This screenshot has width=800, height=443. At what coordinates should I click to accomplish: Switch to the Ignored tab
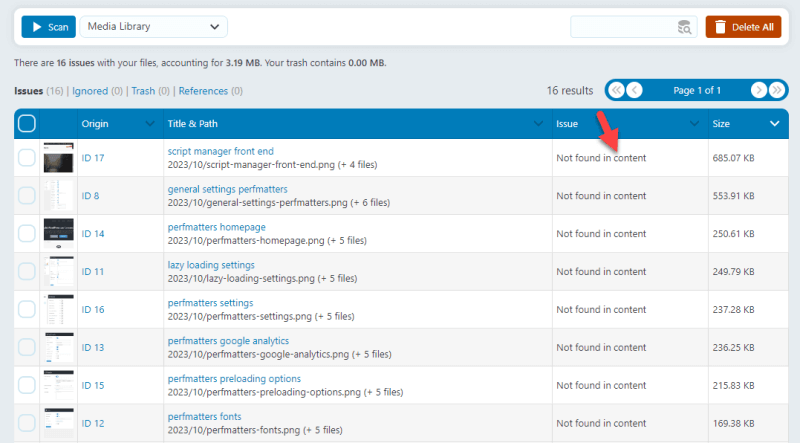pos(90,91)
